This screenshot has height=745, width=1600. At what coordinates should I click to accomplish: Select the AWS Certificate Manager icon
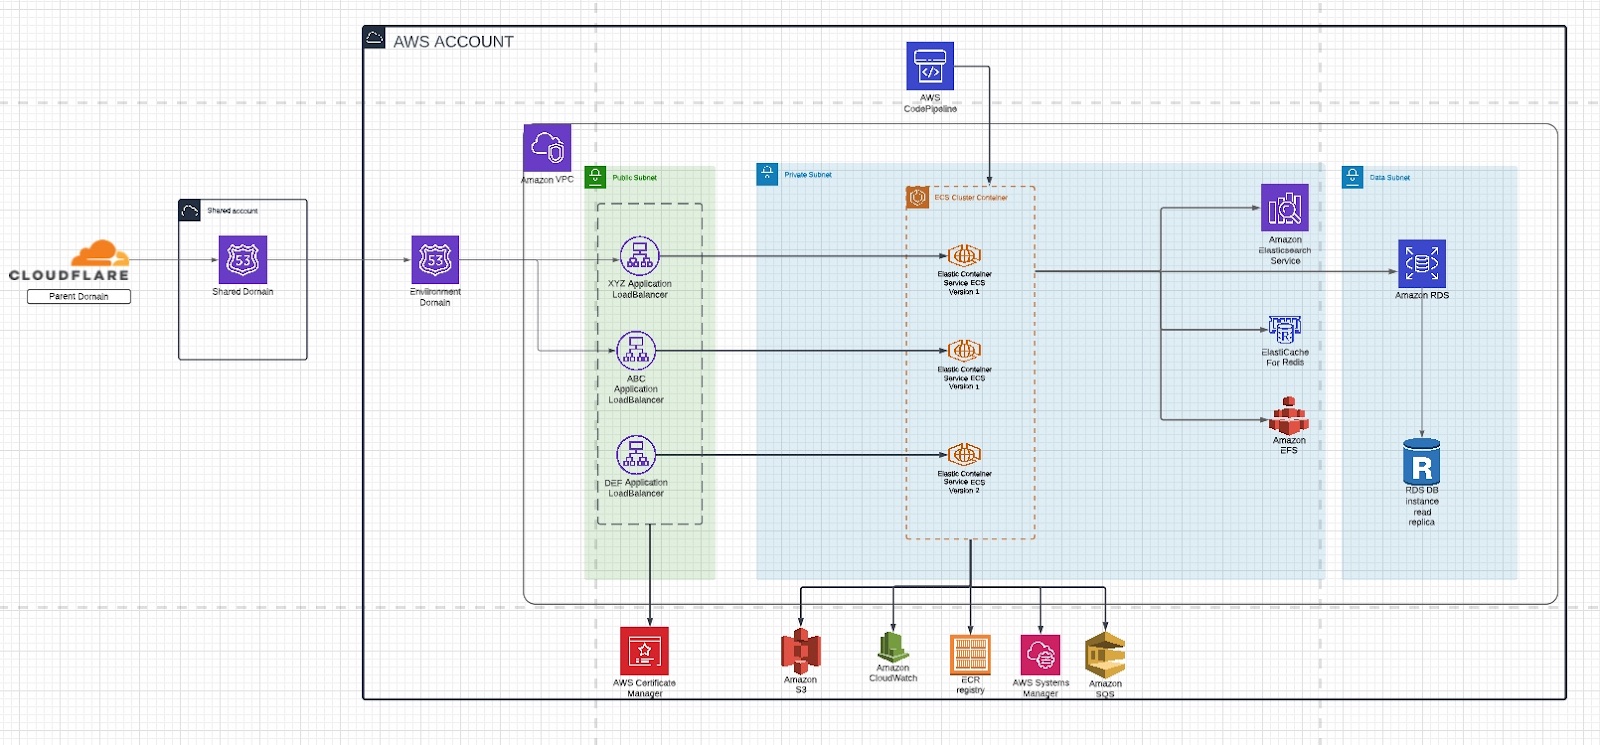click(644, 651)
